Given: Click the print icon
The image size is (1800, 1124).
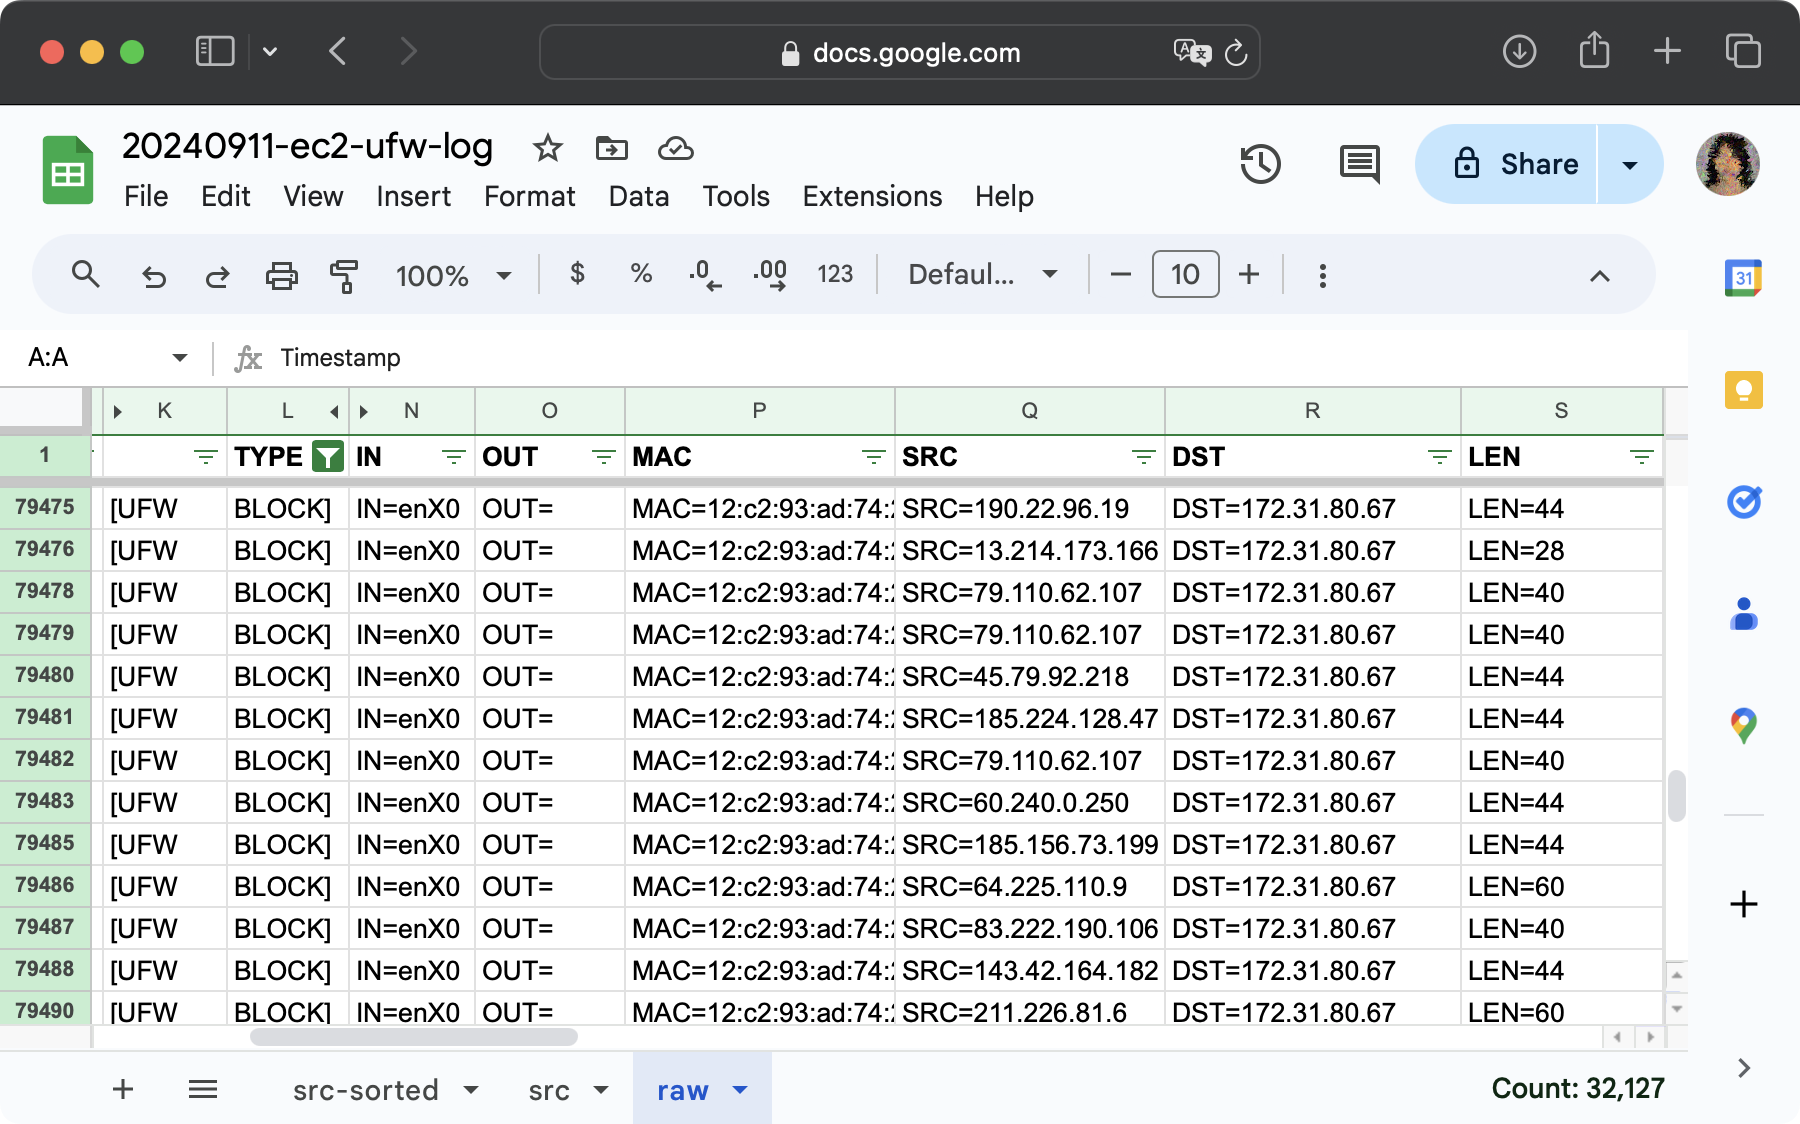Looking at the screenshot, I should pos(281,275).
